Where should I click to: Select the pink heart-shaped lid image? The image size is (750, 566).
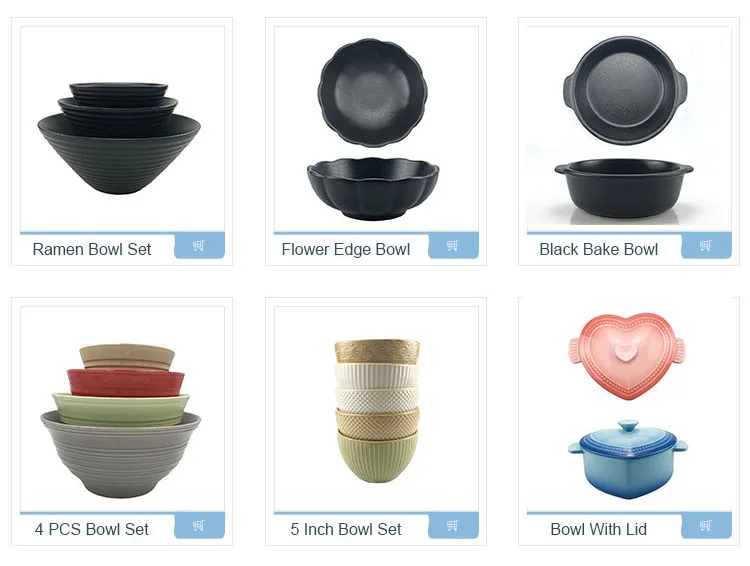click(x=627, y=356)
